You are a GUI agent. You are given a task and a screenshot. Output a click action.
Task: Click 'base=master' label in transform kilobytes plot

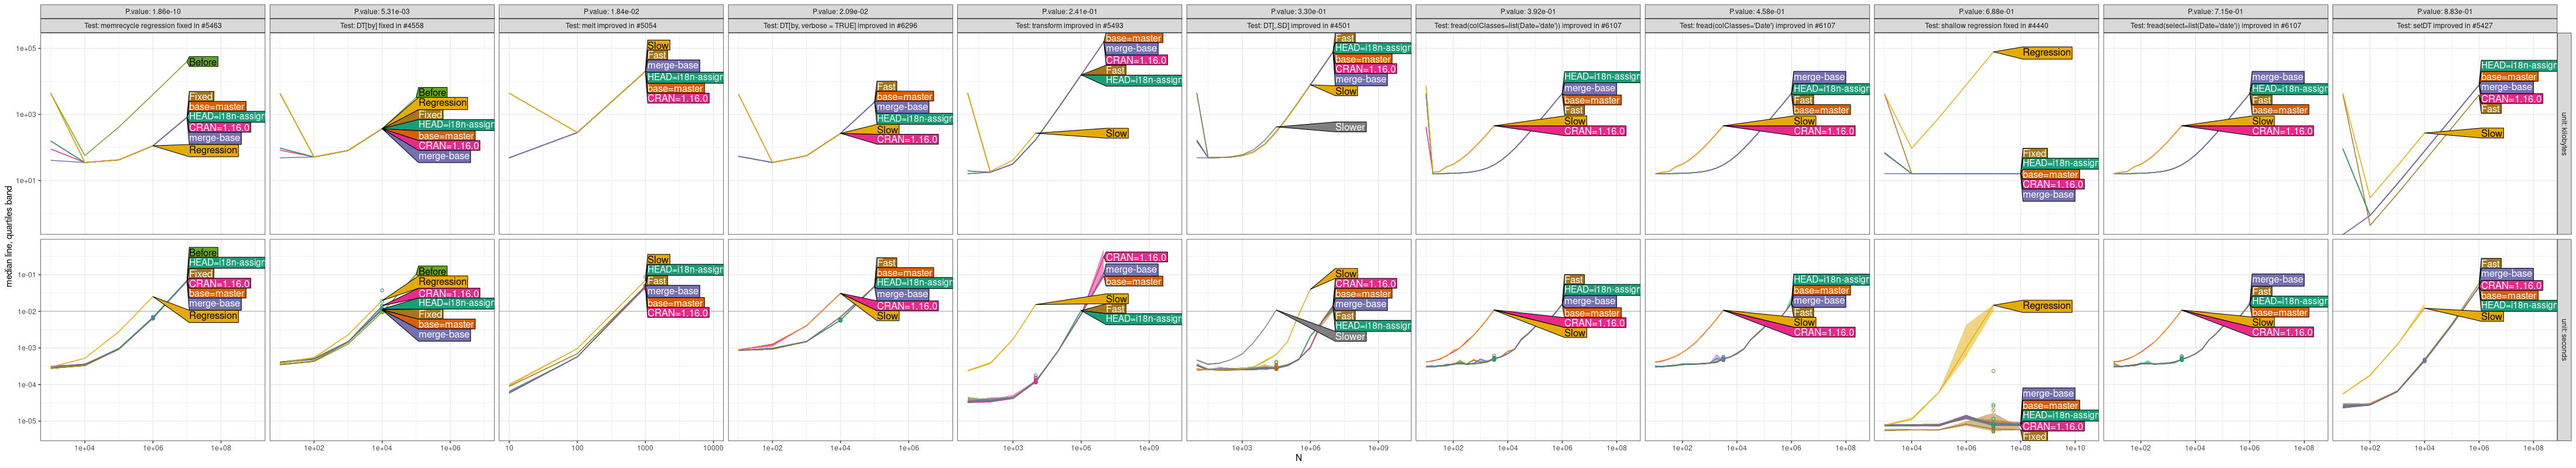pos(1133,38)
